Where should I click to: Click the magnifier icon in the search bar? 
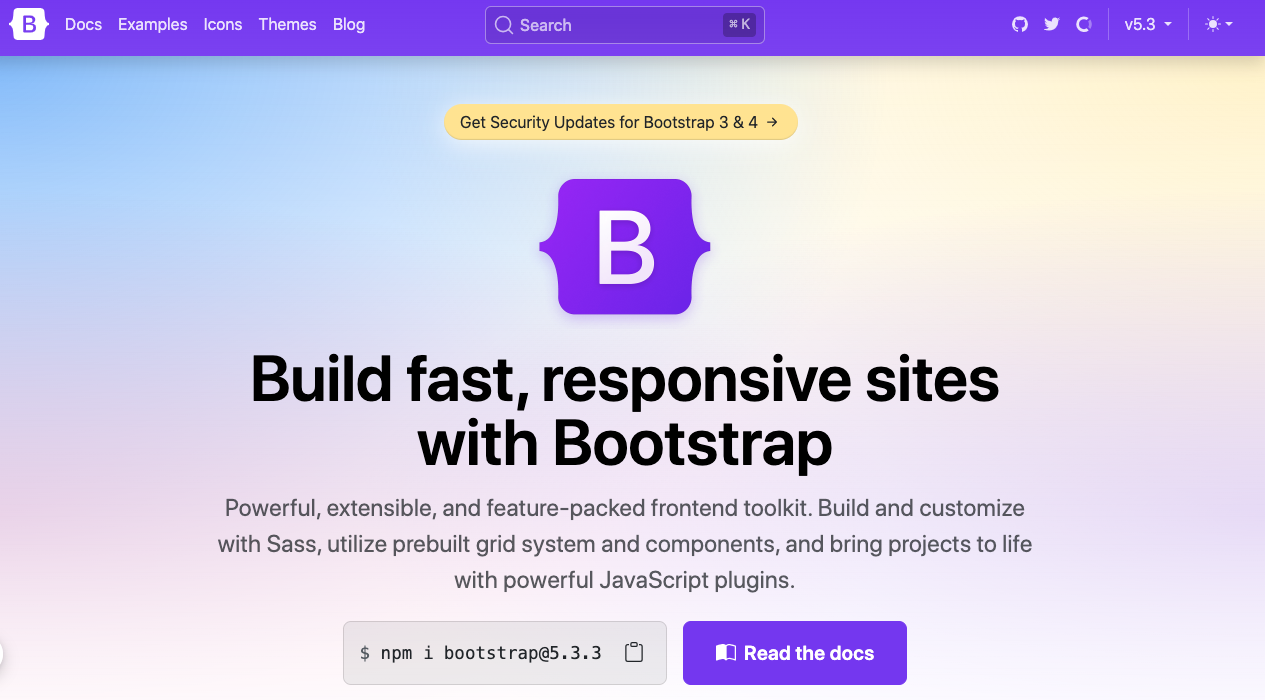[504, 24]
